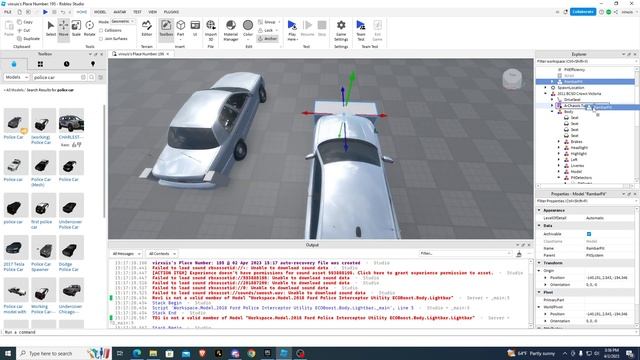This screenshot has width=640, height=360.
Task: Open Microsoft Edge from the taskbar
Action: click(x=137, y=353)
